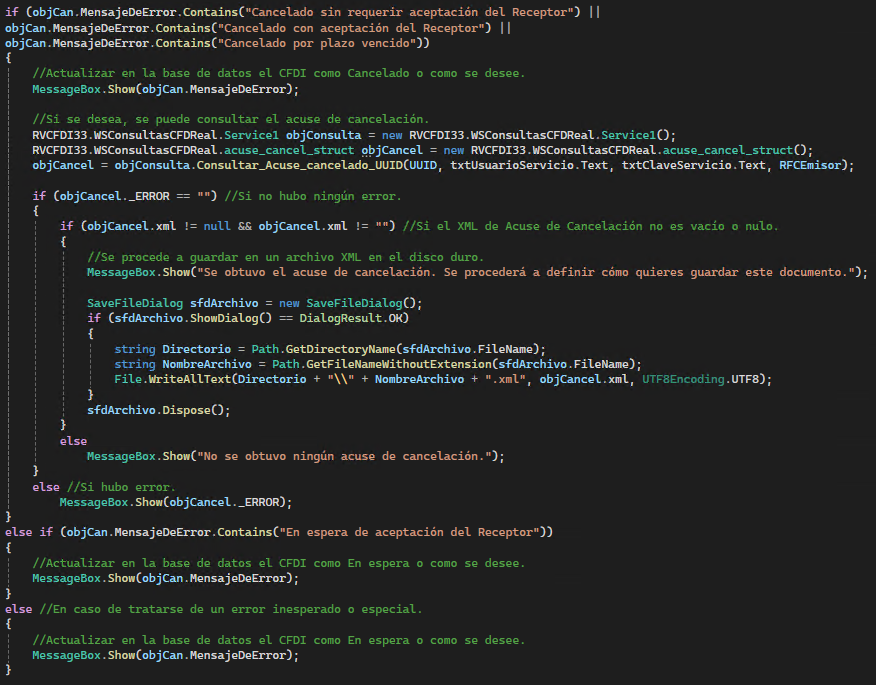The image size is (876, 685).
Task: Click the "acuse_cancel_struct objCancel" variable declaration
Action: click(323, 150)
